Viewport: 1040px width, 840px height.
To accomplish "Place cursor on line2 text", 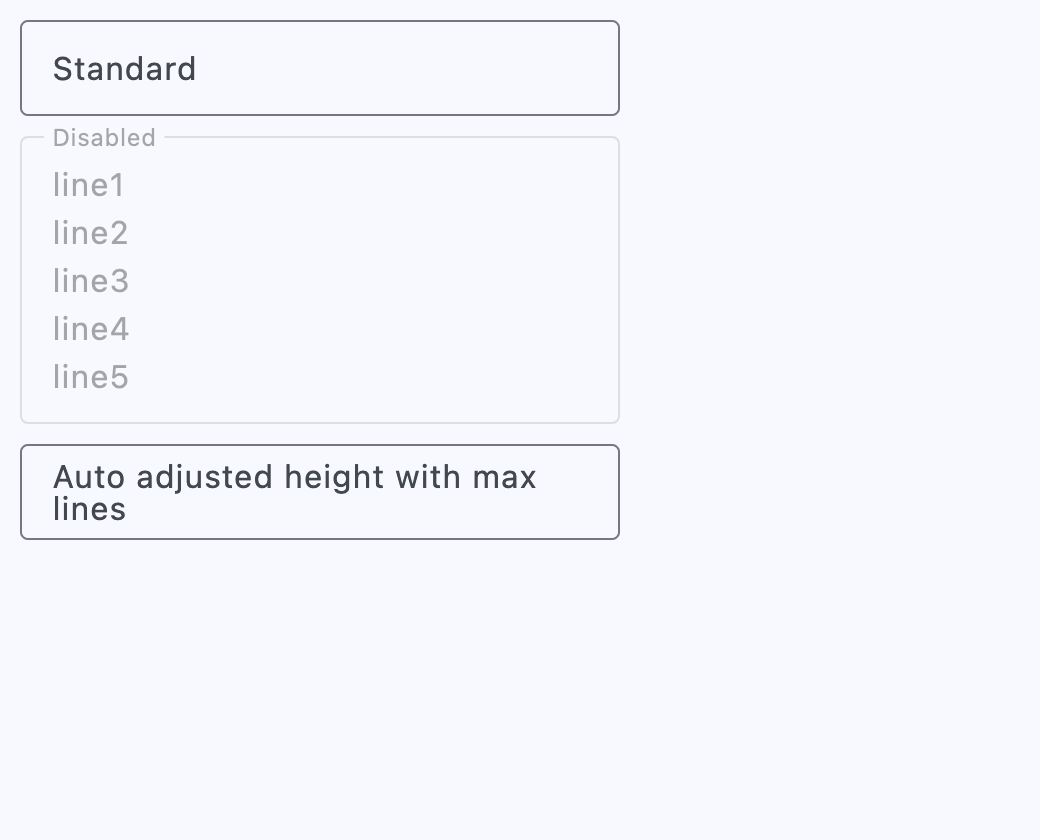I will click(x=90, y=233).
